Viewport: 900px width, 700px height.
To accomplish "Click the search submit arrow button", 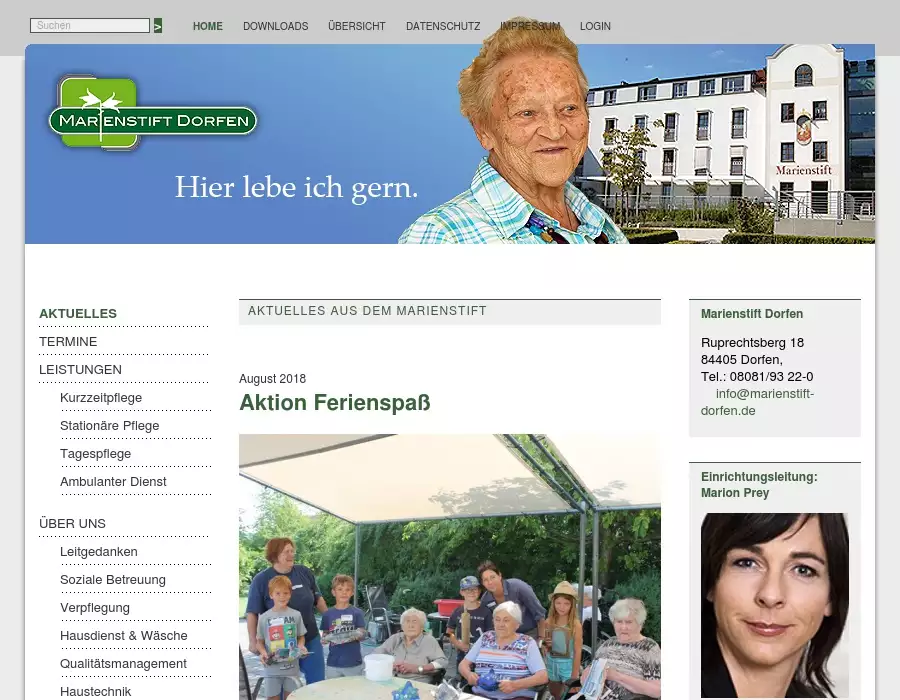I will click(x=158, y=26).
